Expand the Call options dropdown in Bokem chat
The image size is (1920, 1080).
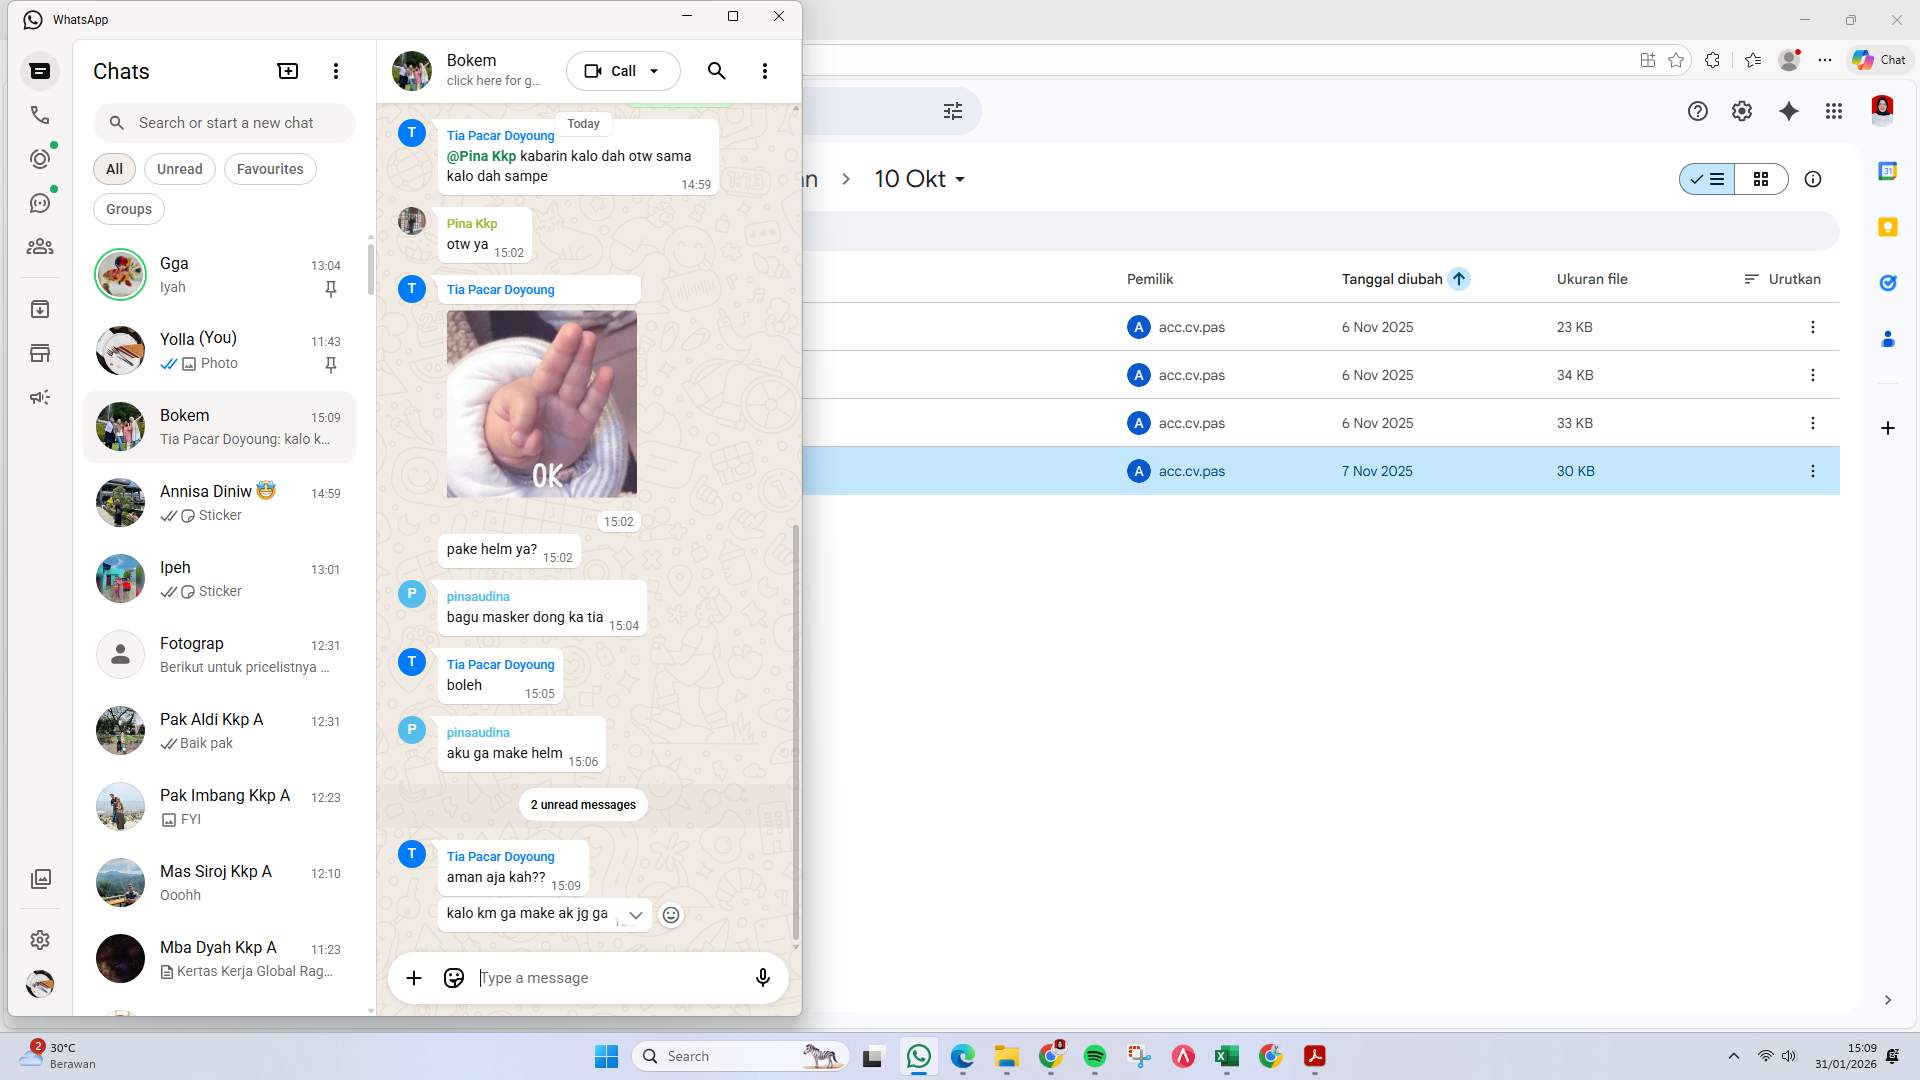click(x=655, y=71)
